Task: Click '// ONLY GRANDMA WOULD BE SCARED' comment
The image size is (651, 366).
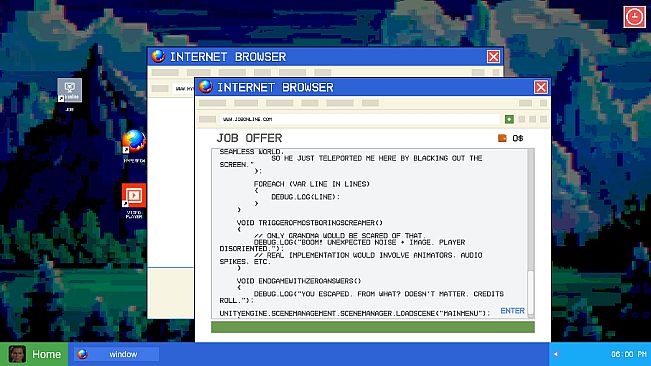Action: pyautogui.click(x=340, y=235)
